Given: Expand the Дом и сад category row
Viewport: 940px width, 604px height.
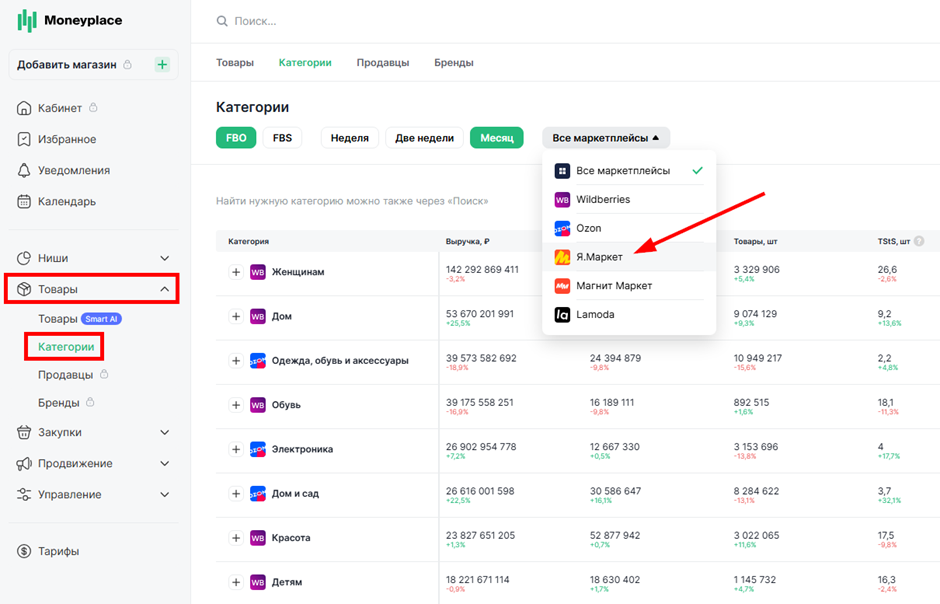Looking at the screenshot, I should click(x=236, y=494).
